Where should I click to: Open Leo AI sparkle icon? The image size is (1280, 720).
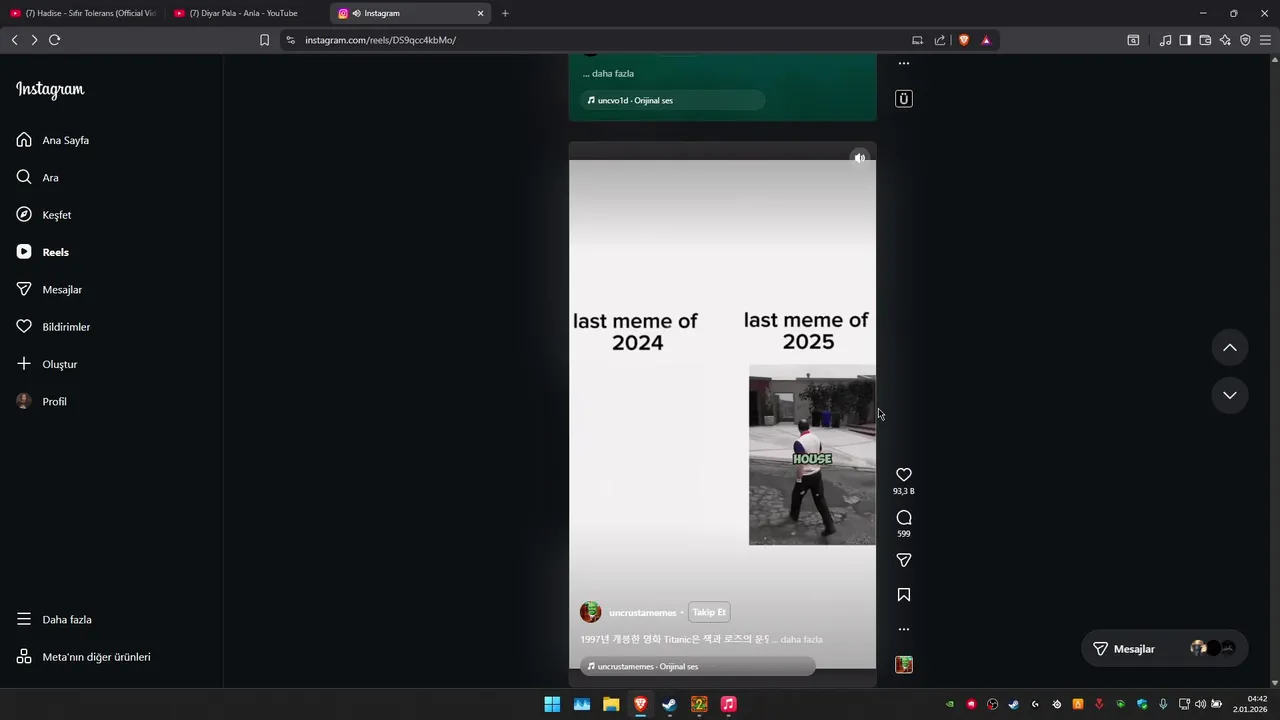pos(1225,40)
